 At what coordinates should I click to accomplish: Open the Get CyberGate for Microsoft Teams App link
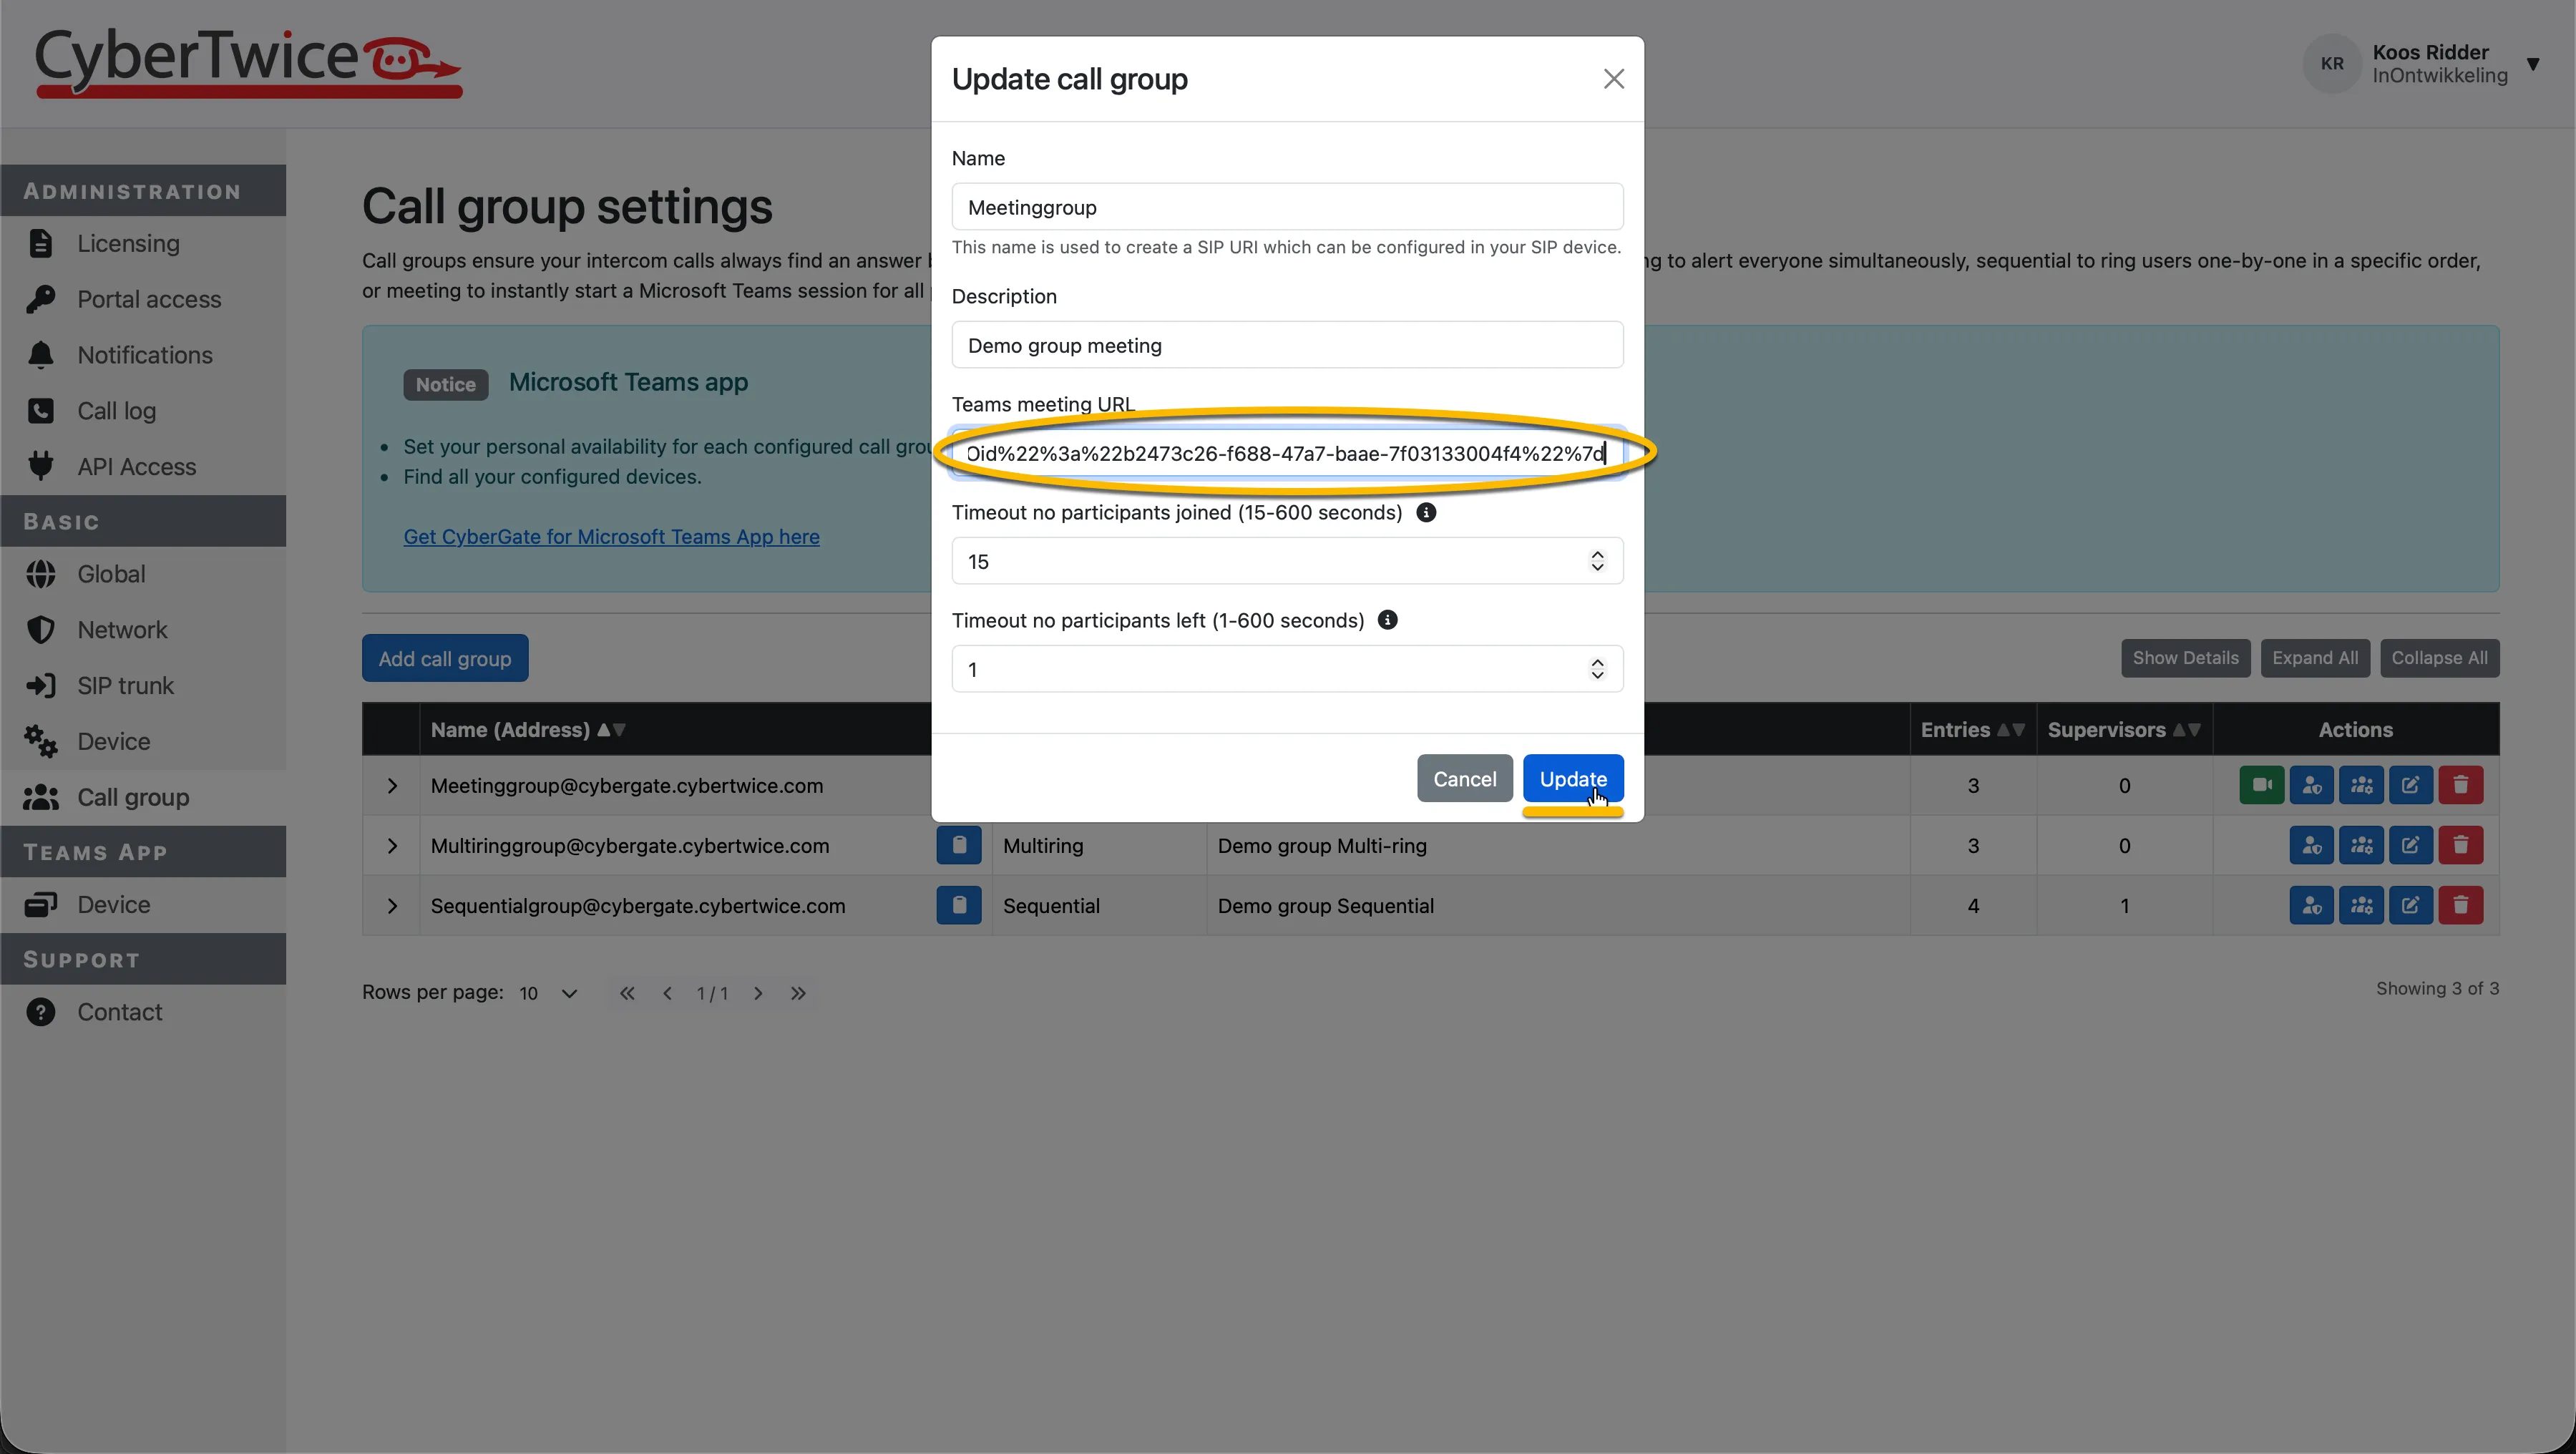click(x=611, y=537)
